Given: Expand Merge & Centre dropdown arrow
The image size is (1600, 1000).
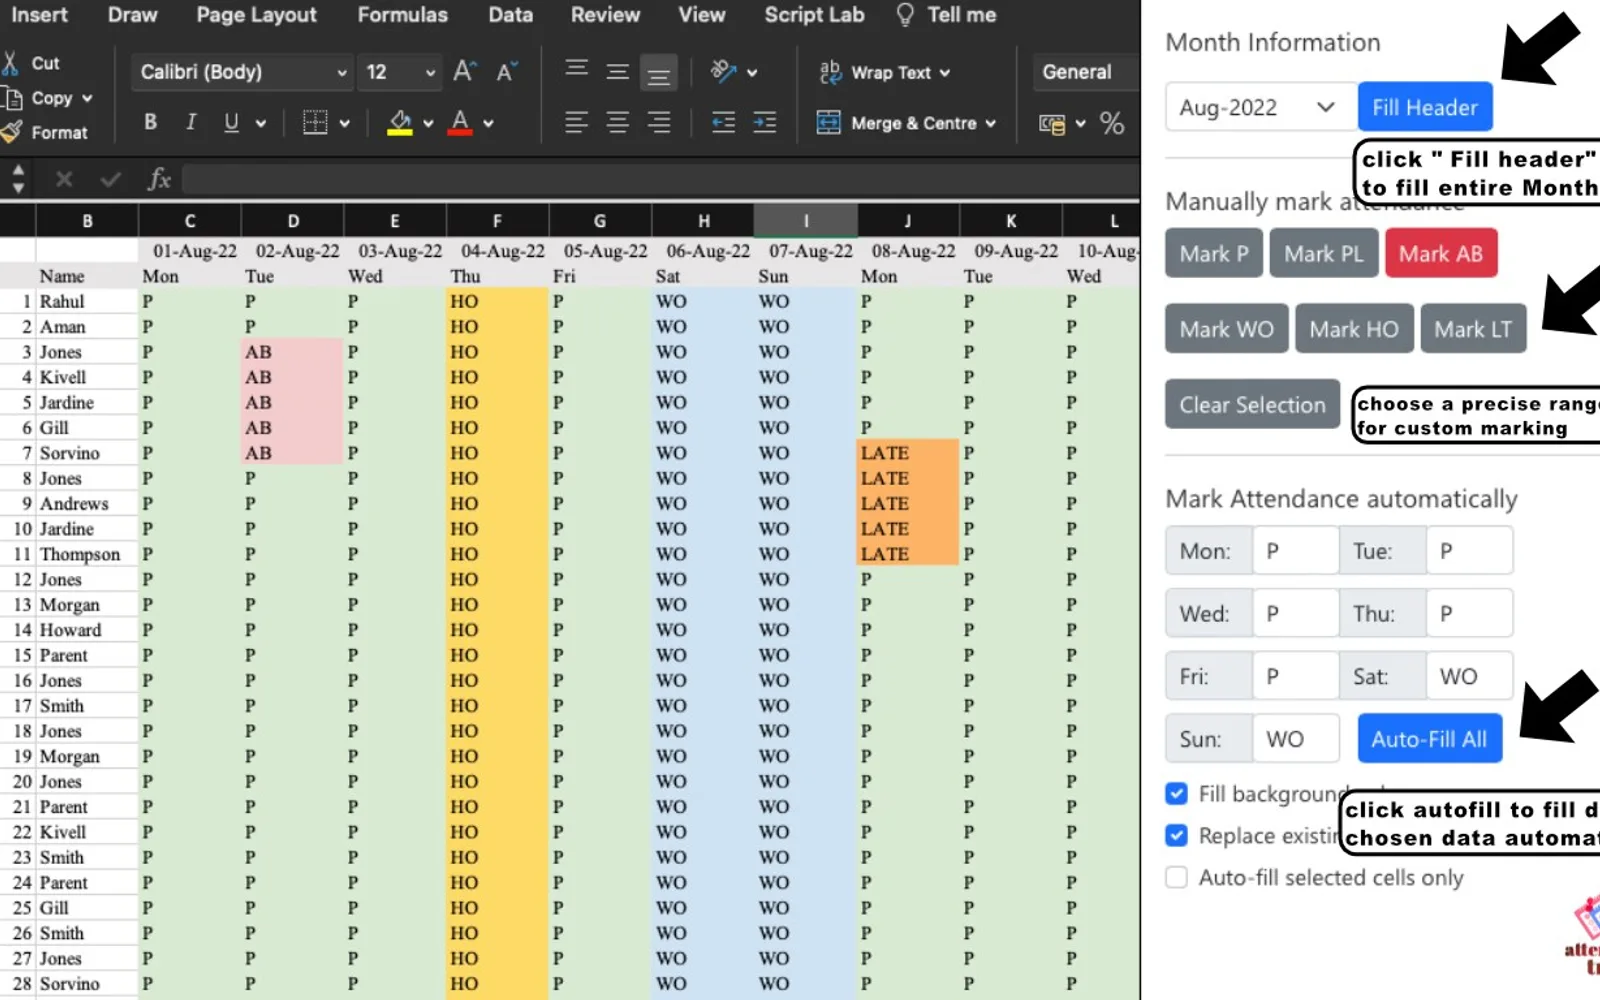Looking at the screenshot, I should (x=991, y=124).
